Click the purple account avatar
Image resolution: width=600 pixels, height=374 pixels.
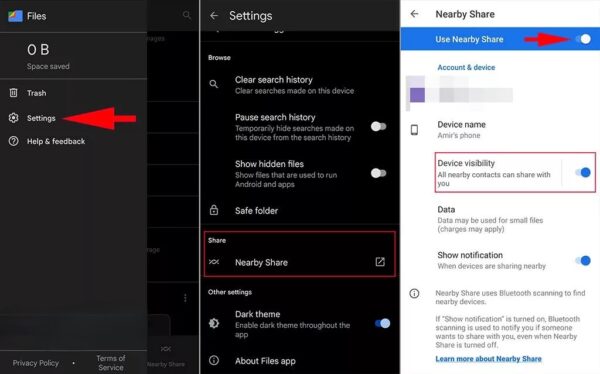(417, 95)
